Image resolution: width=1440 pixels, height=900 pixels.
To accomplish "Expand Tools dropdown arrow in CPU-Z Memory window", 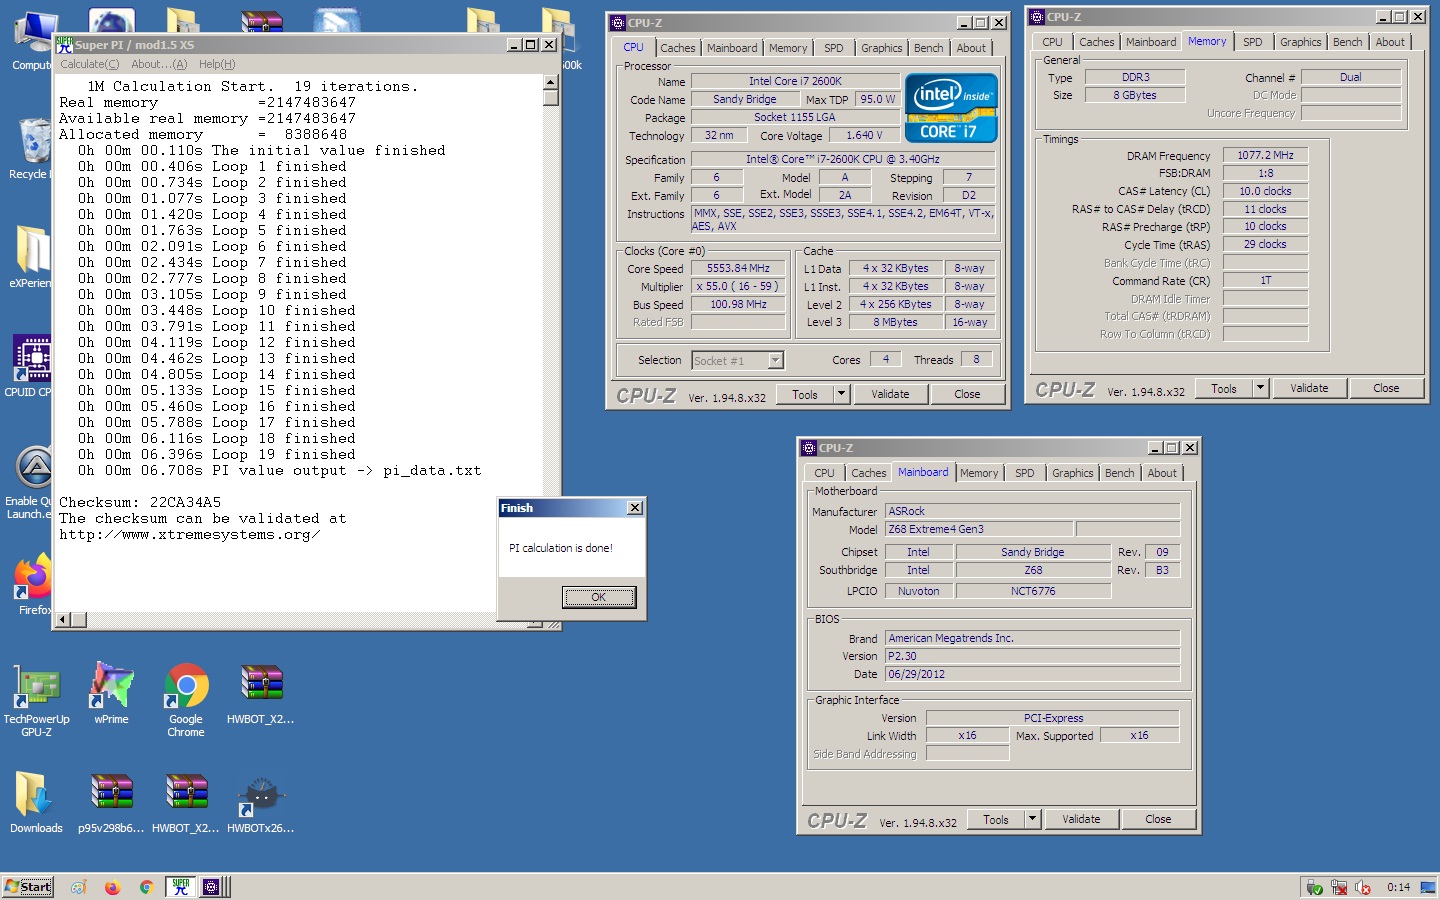I will 1260,388.
